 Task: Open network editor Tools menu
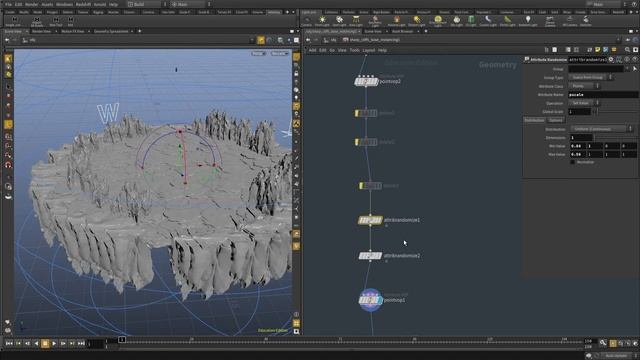[354, 50]
